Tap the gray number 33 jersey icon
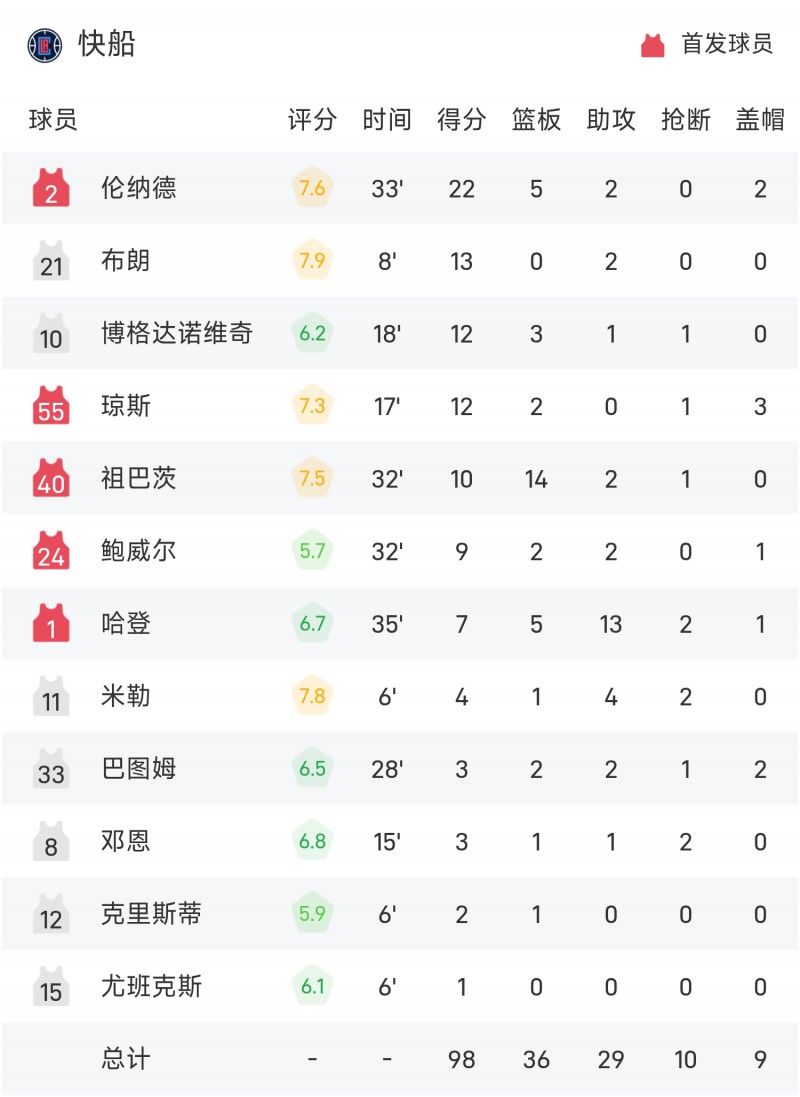This screenshot has width=800, height=1097. click(51, 768)
